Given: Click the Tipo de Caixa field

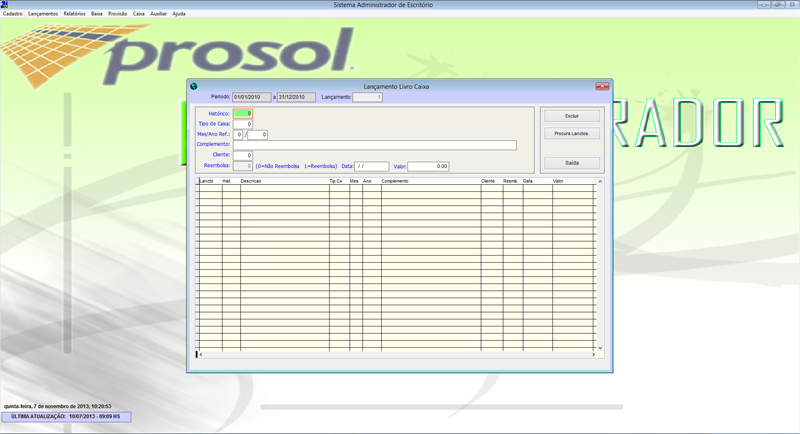Looking at the screenshot, I should click(x=243, y=124).
